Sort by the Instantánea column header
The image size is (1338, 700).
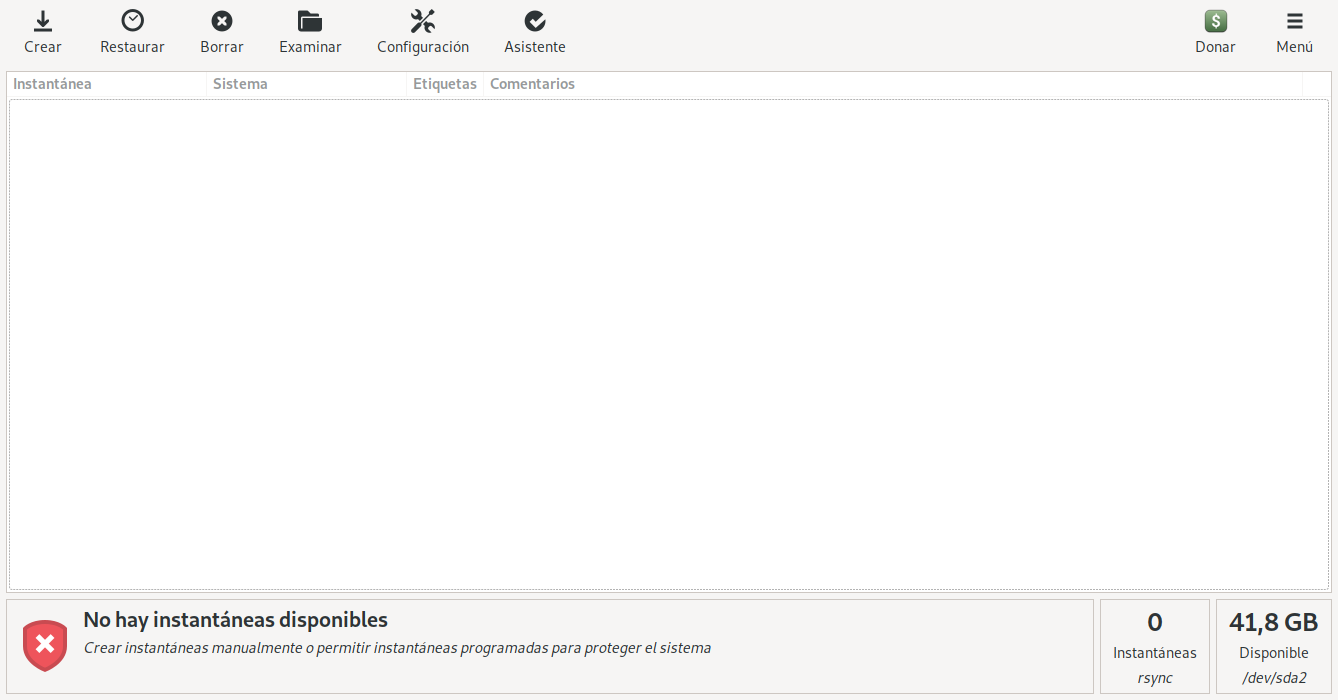(53, 84)
